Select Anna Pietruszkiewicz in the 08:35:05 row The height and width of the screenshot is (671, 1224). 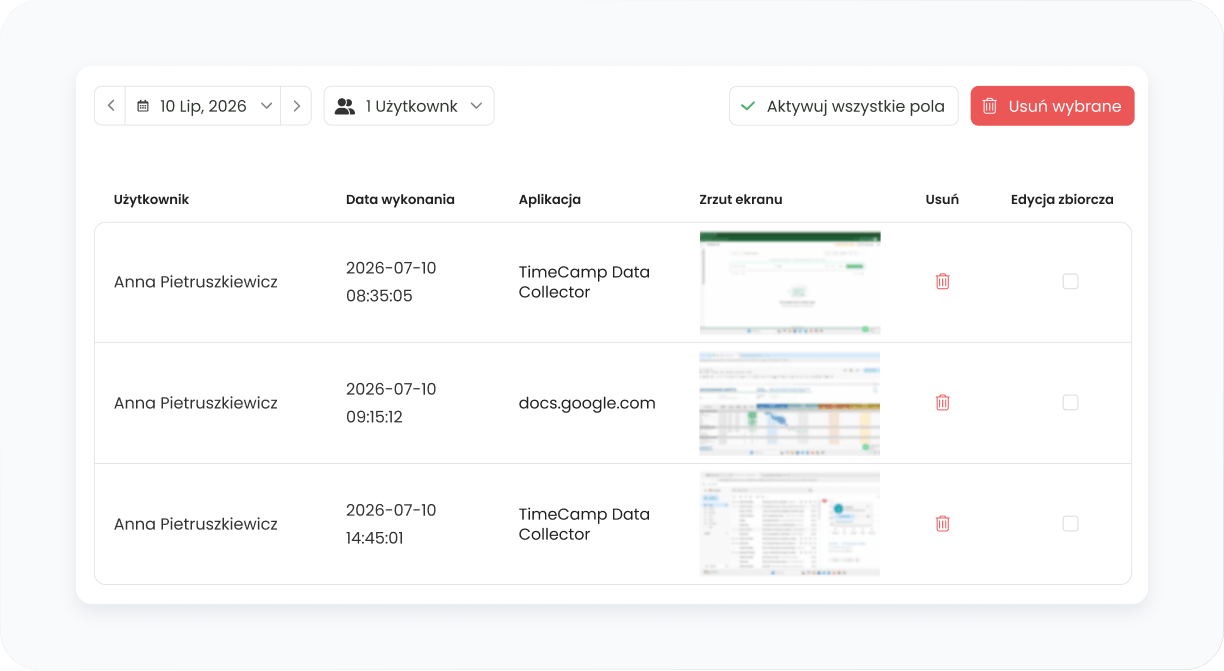point(196,282)
